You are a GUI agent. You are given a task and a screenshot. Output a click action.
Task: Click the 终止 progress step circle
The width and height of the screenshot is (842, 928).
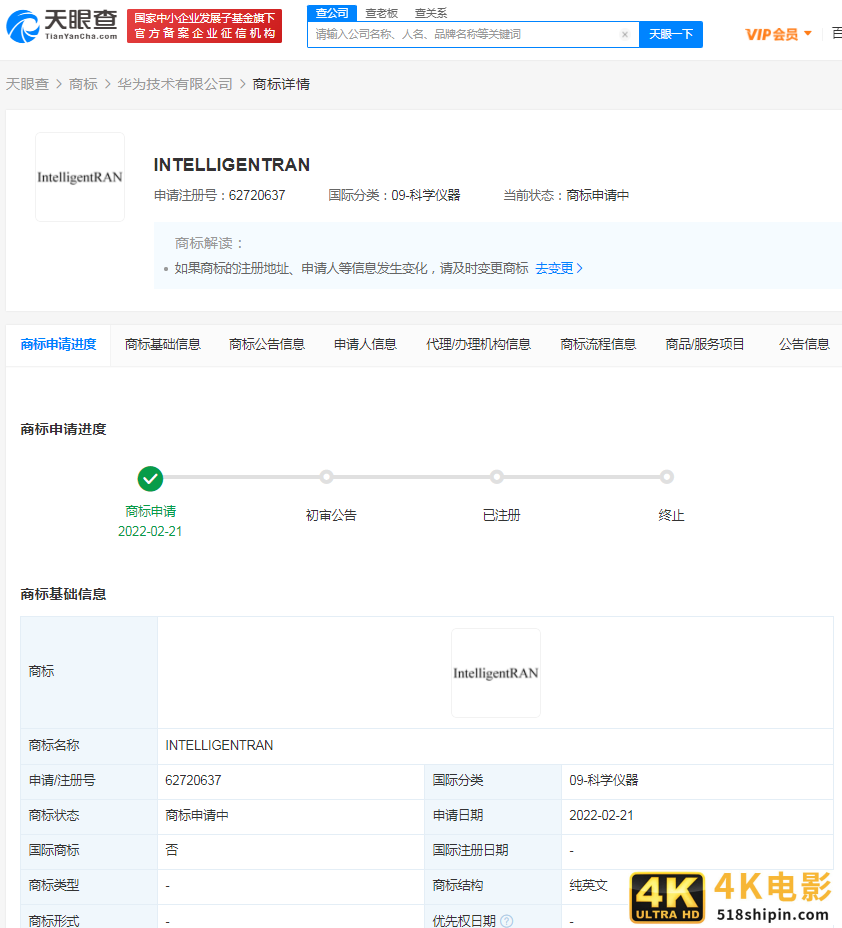[x=667, y=476]
